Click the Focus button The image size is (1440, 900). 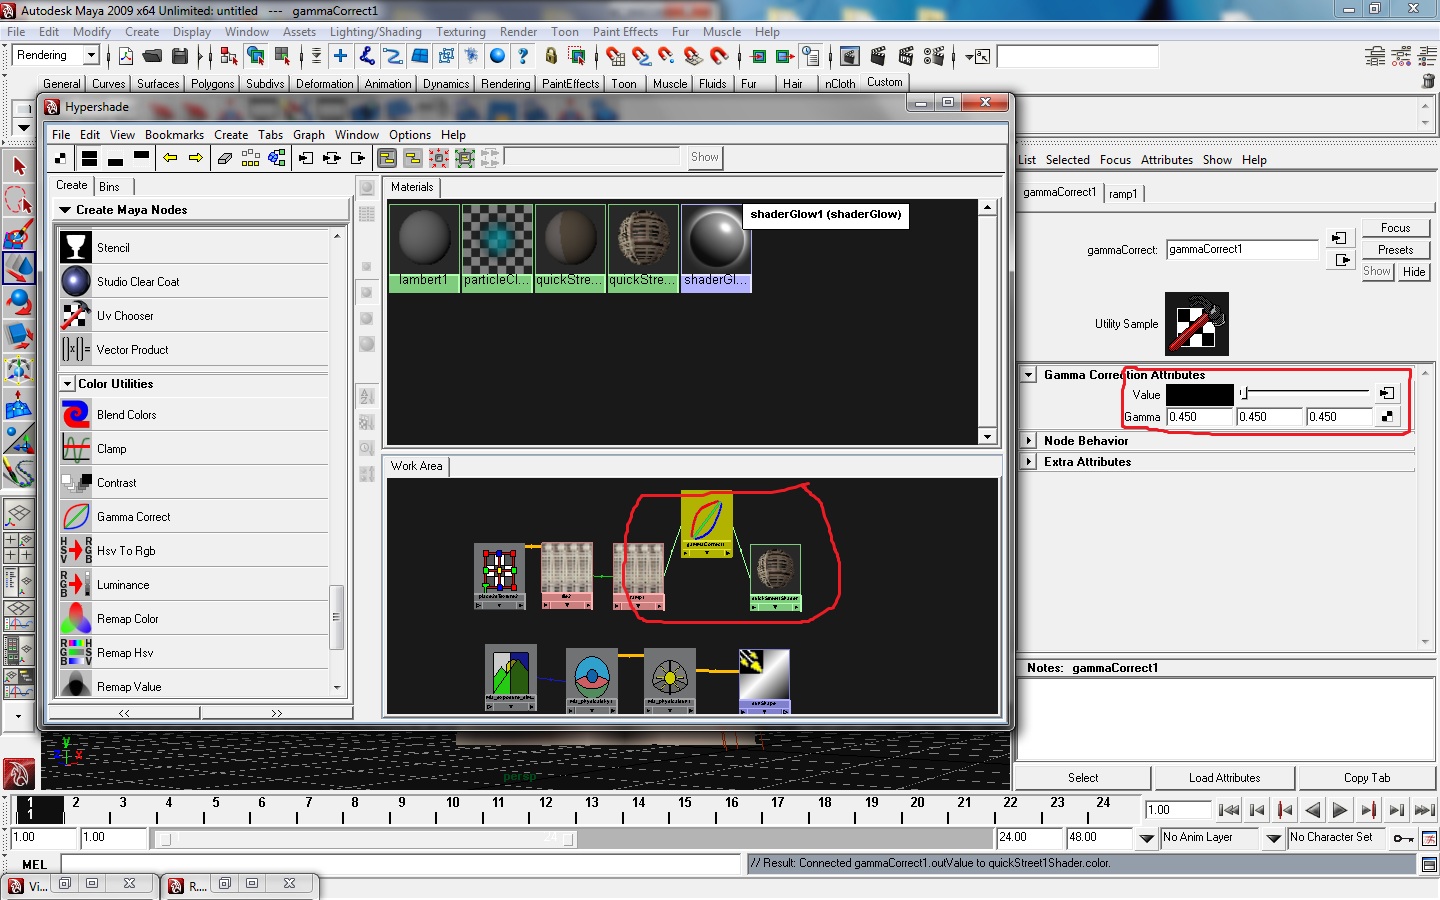(1395, 228)
